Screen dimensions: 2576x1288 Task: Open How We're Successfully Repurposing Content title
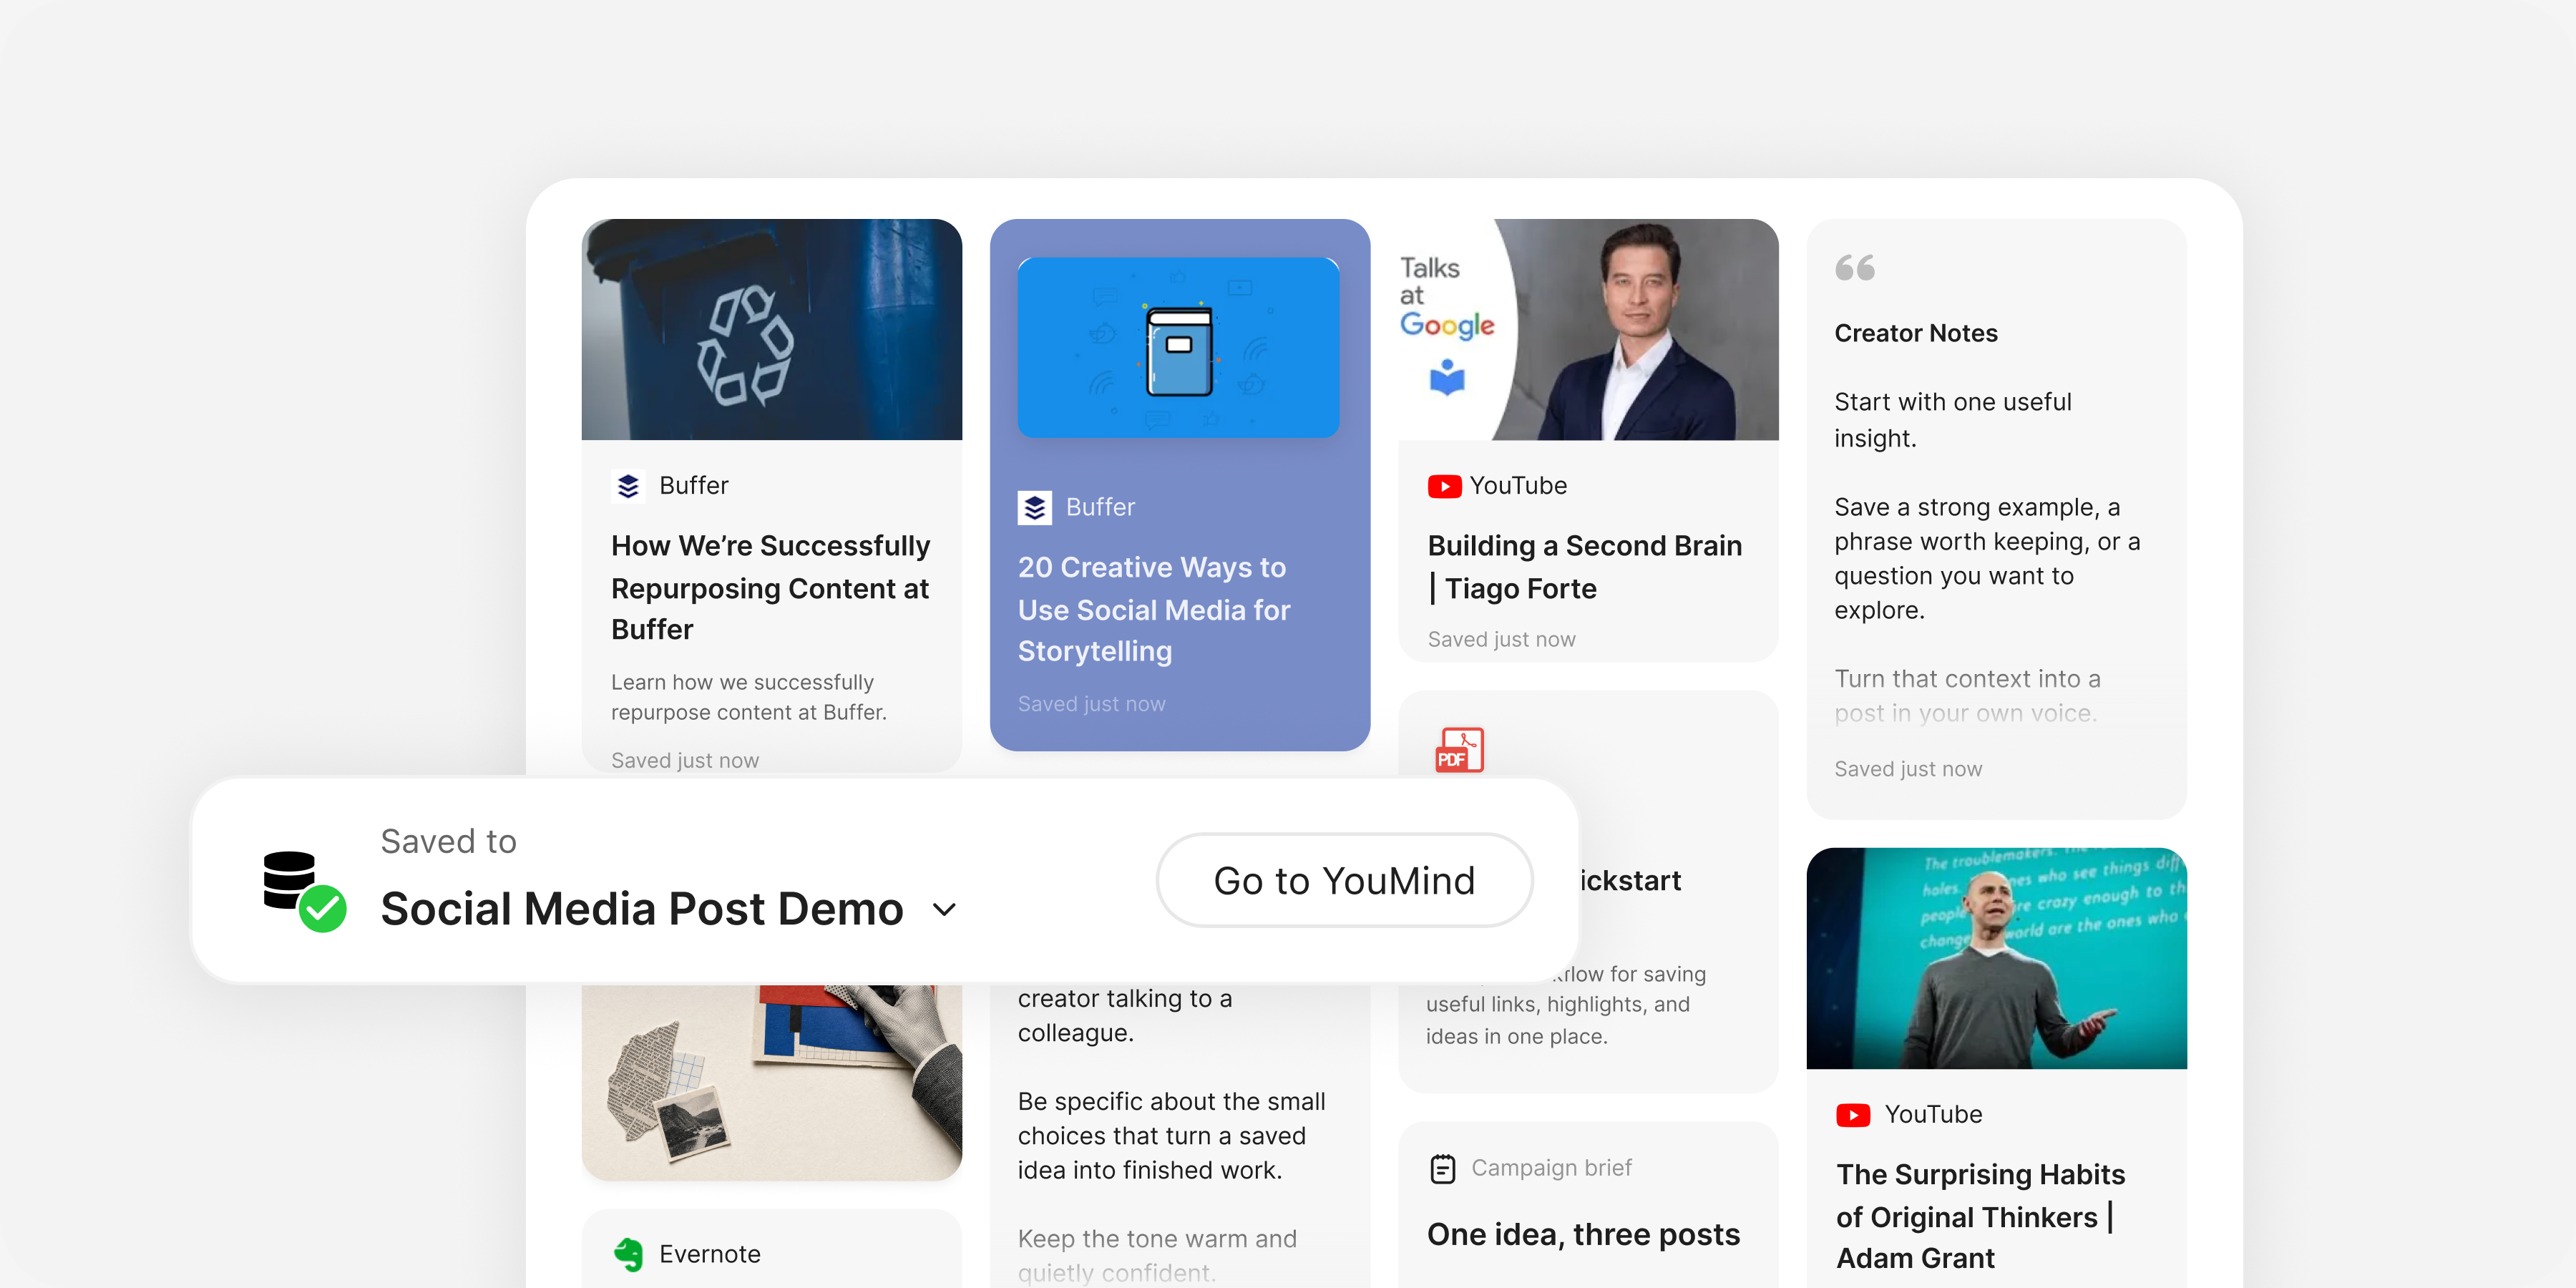tap(771, 587)
